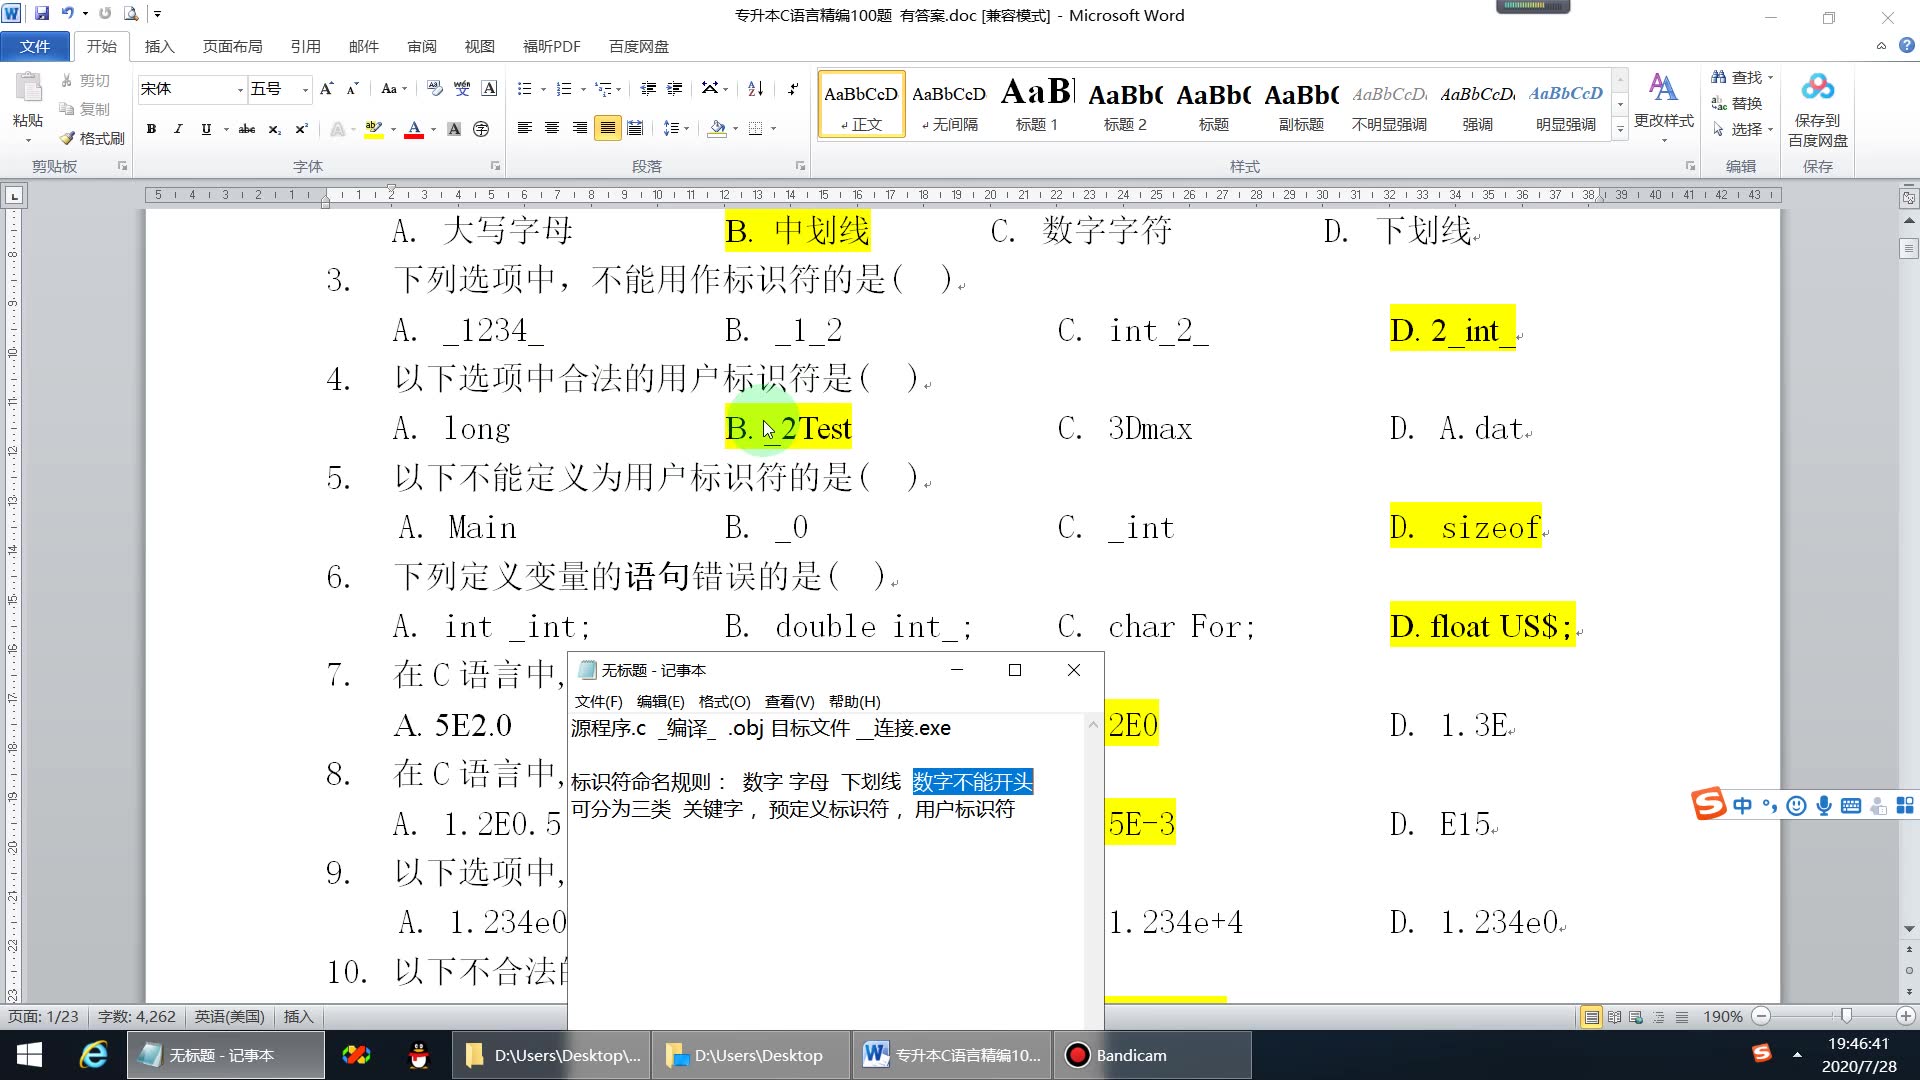Toggle Italic formatting
Image resolution: width=1920 pixels, height=1080 pixels.
pos(178,129)
